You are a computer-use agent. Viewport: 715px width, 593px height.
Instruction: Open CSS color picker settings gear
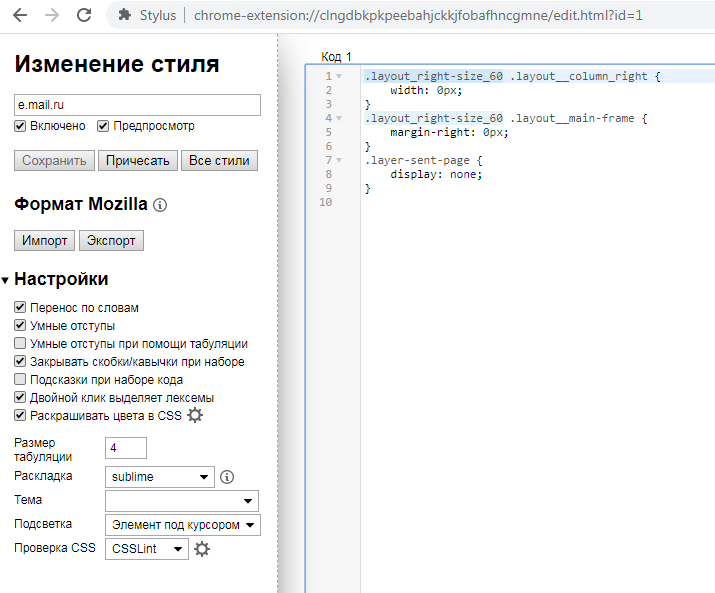pyautogui.click(x=195, y=416)
